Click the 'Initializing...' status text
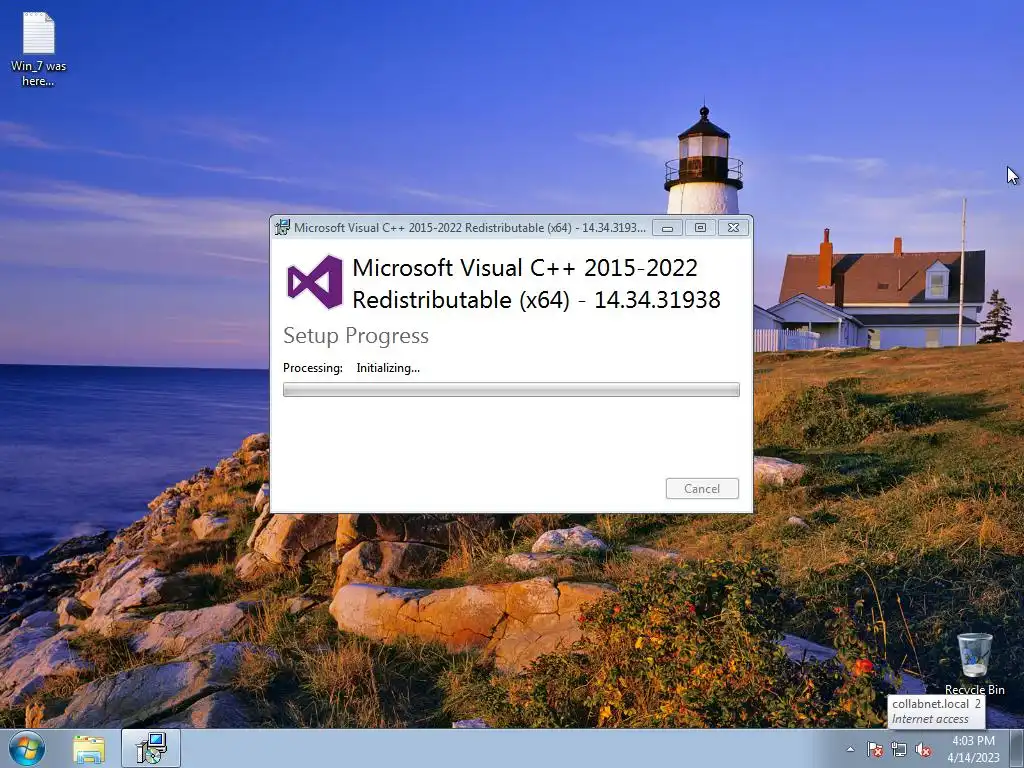Viewport: 1024px width, 768px height. [388, 368]
